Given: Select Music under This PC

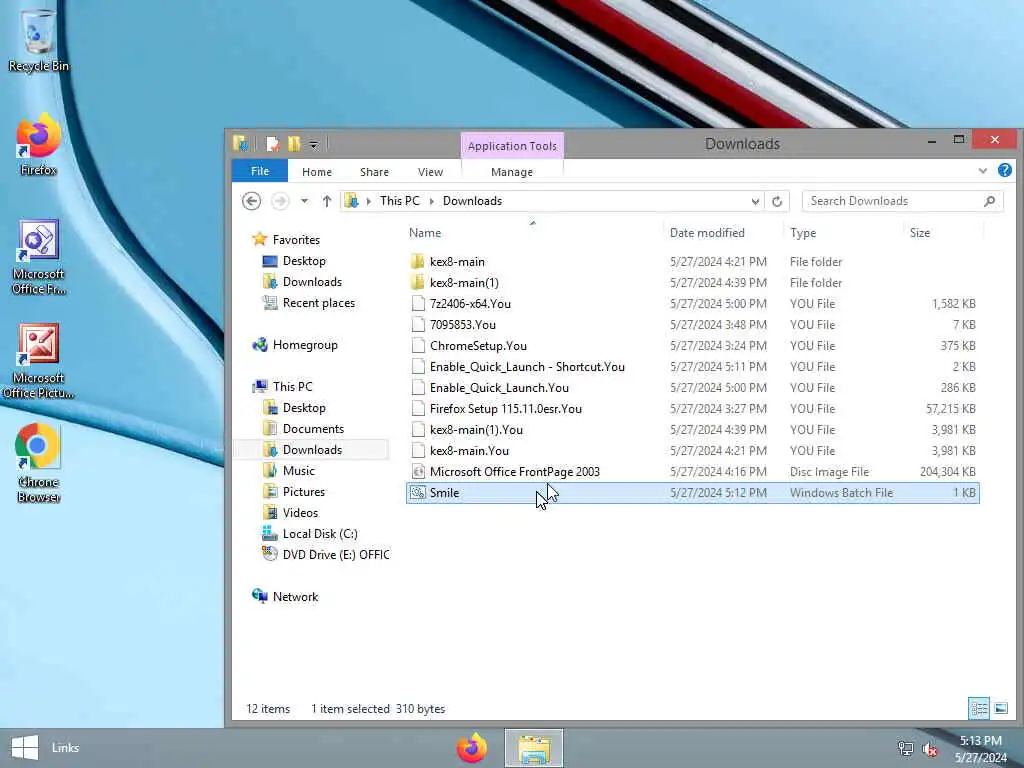Looking at the screenshot, I should [x=298, y=470].
